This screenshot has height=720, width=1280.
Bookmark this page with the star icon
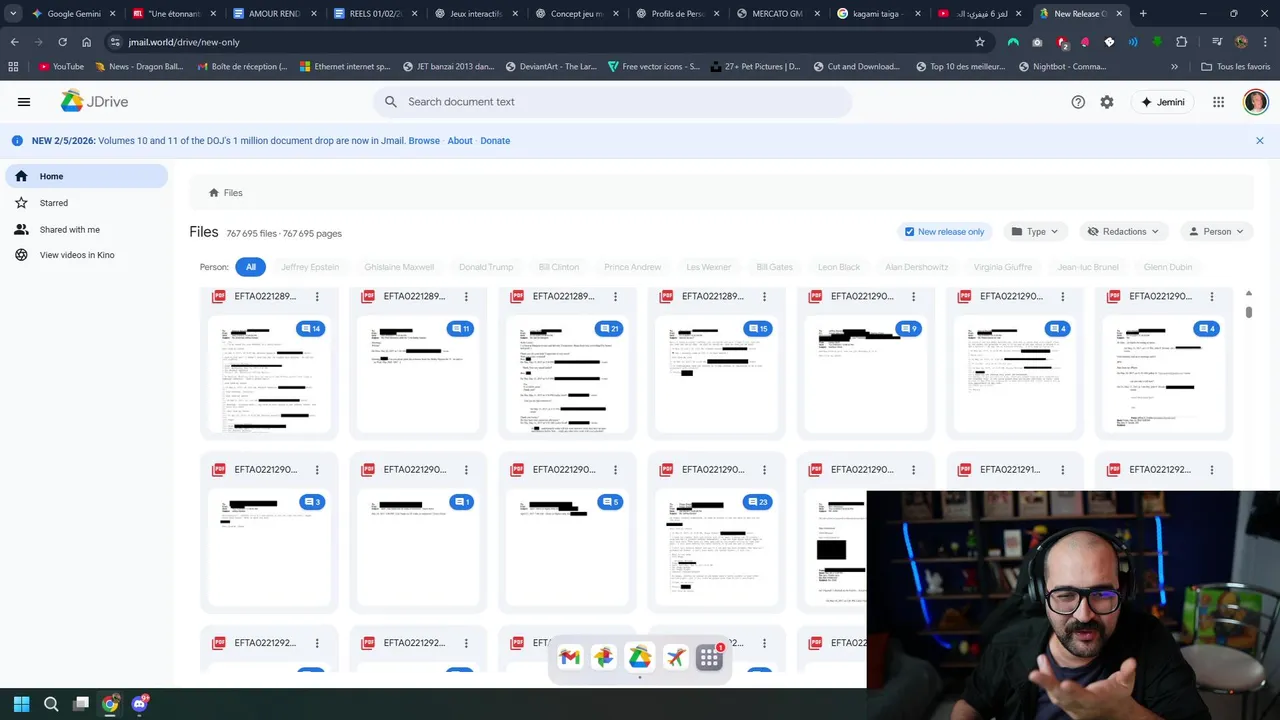tap(980, 42)
